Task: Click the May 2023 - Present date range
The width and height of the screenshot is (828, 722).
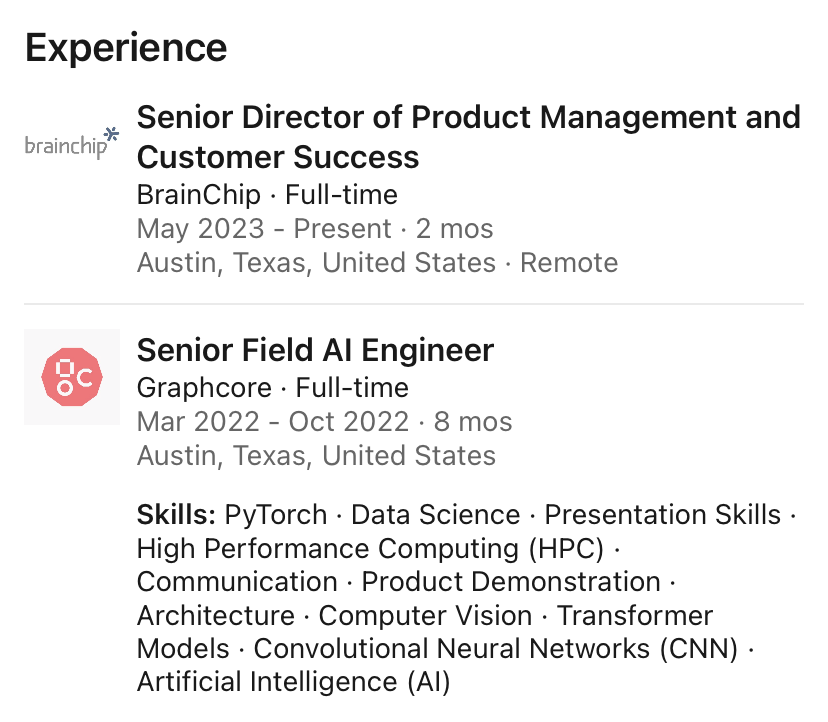Action: coord(264,229)
